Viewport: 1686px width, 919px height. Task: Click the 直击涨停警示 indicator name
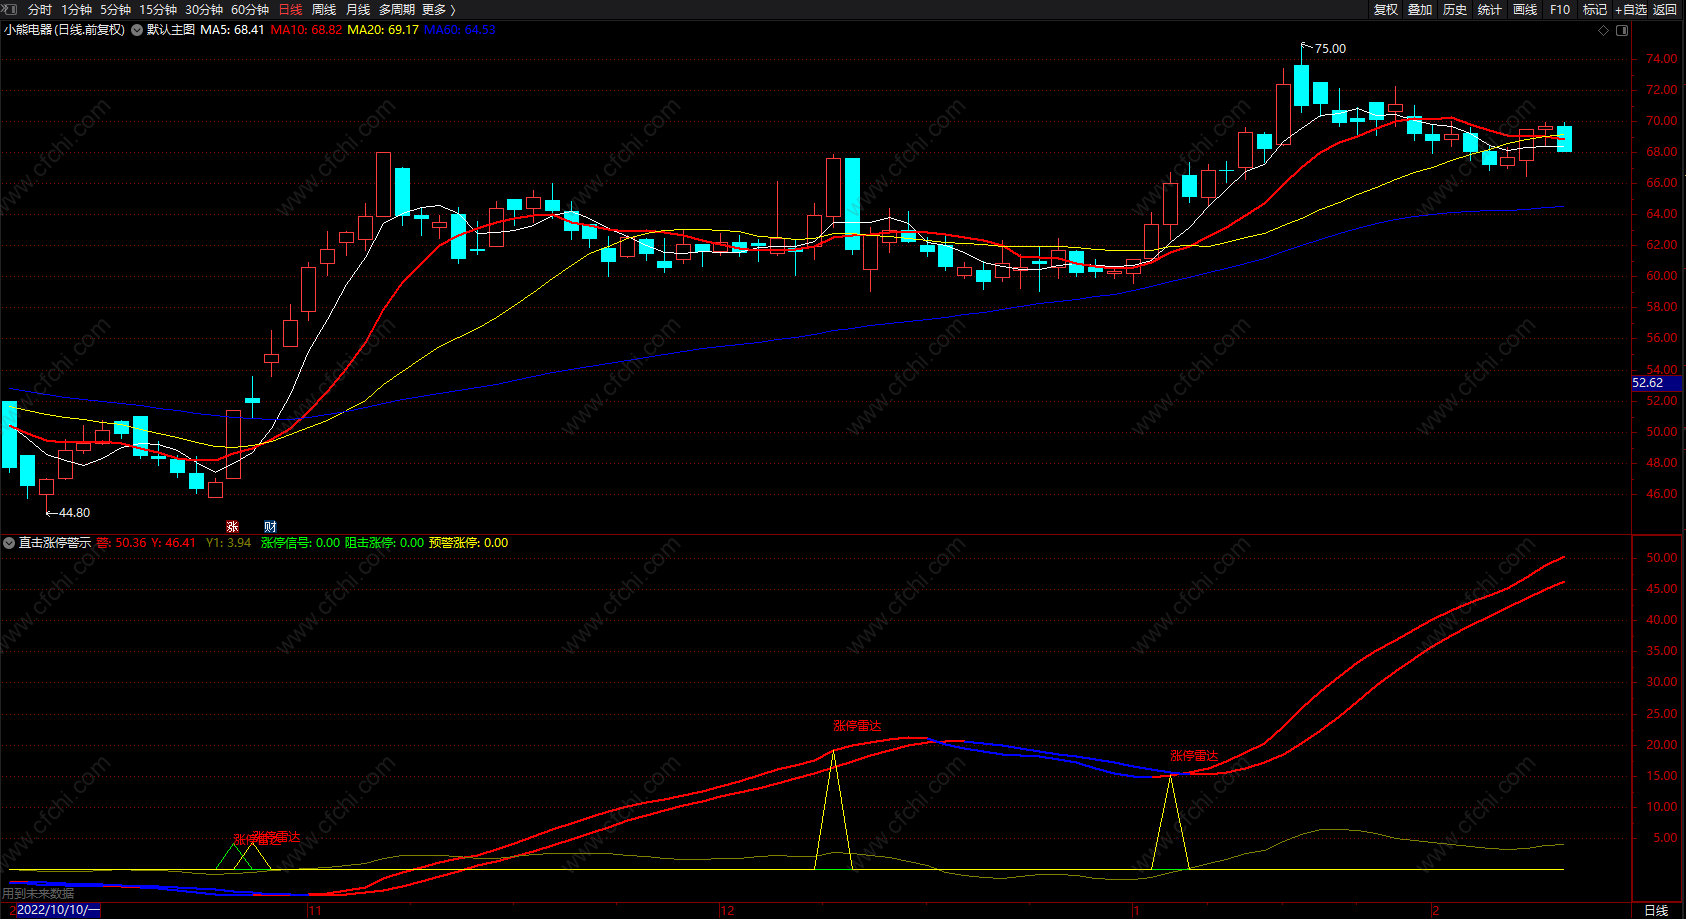(x=55, y=543)
